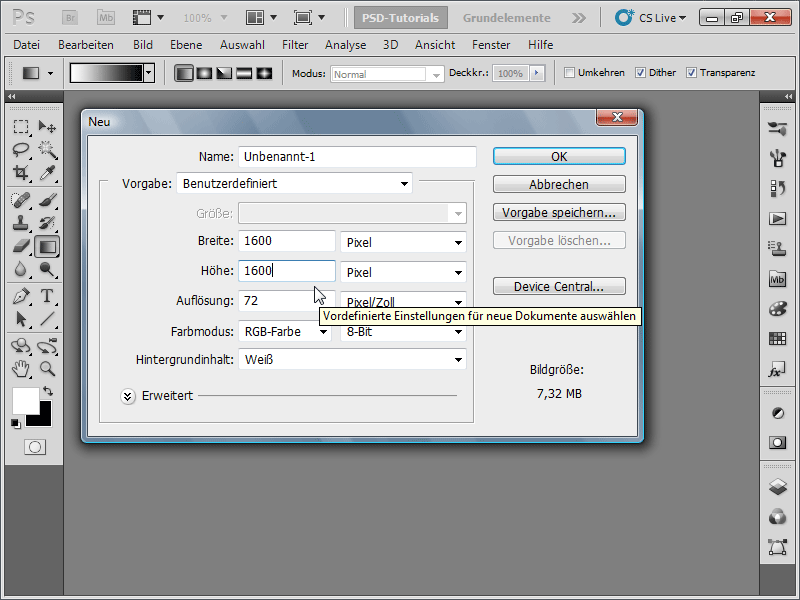Open the Hintergrundinhalt Weiß dropdown

coord(352,360)
